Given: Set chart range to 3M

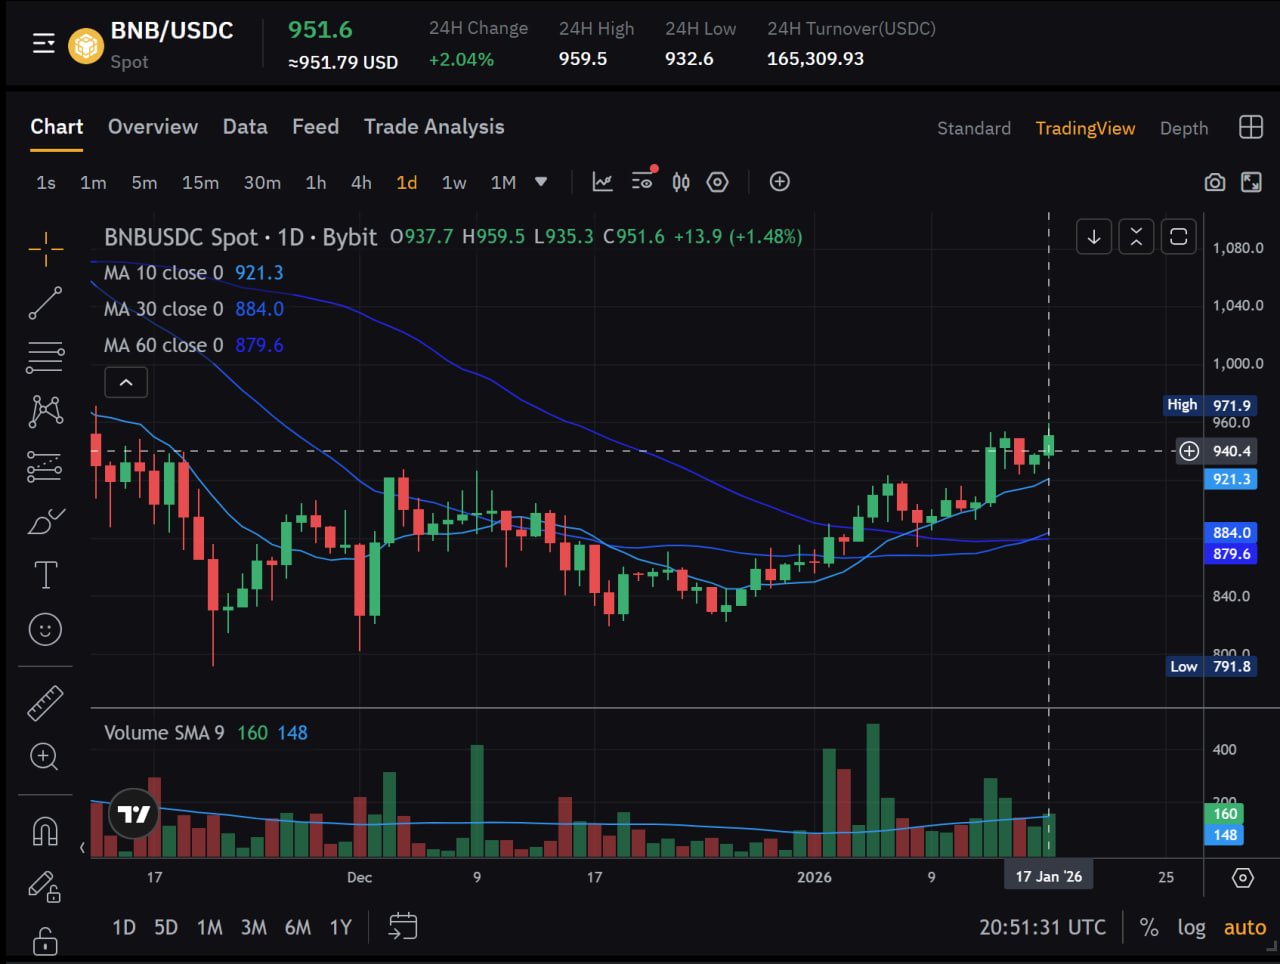Looking at the screenshot, I should coord(254,927).
